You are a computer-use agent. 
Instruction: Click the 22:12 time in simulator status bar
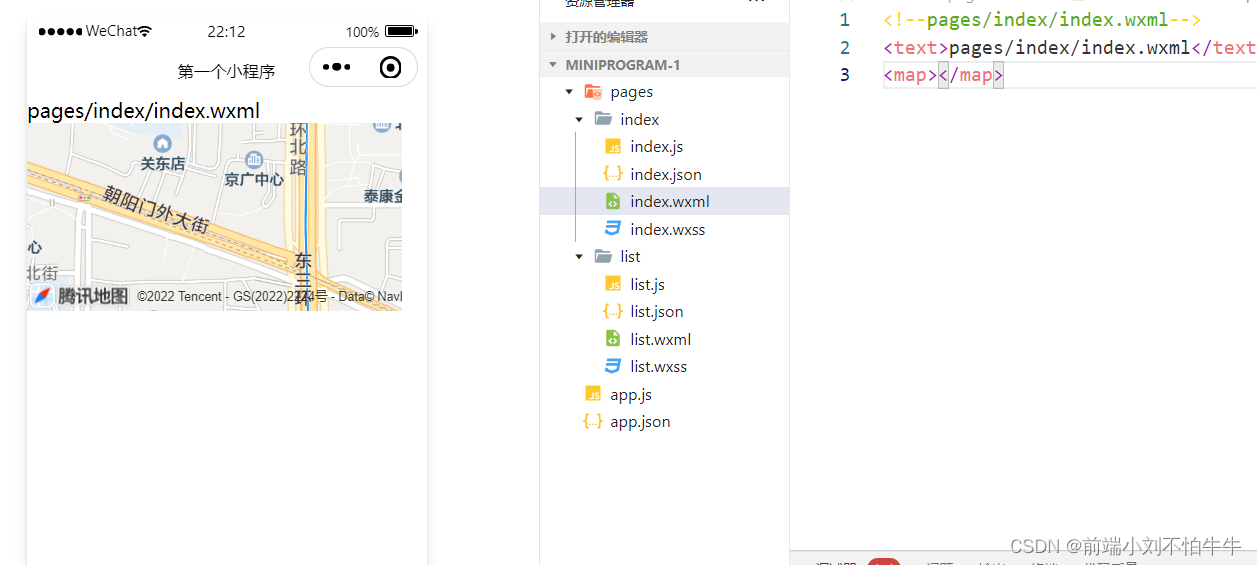(226, 31)
